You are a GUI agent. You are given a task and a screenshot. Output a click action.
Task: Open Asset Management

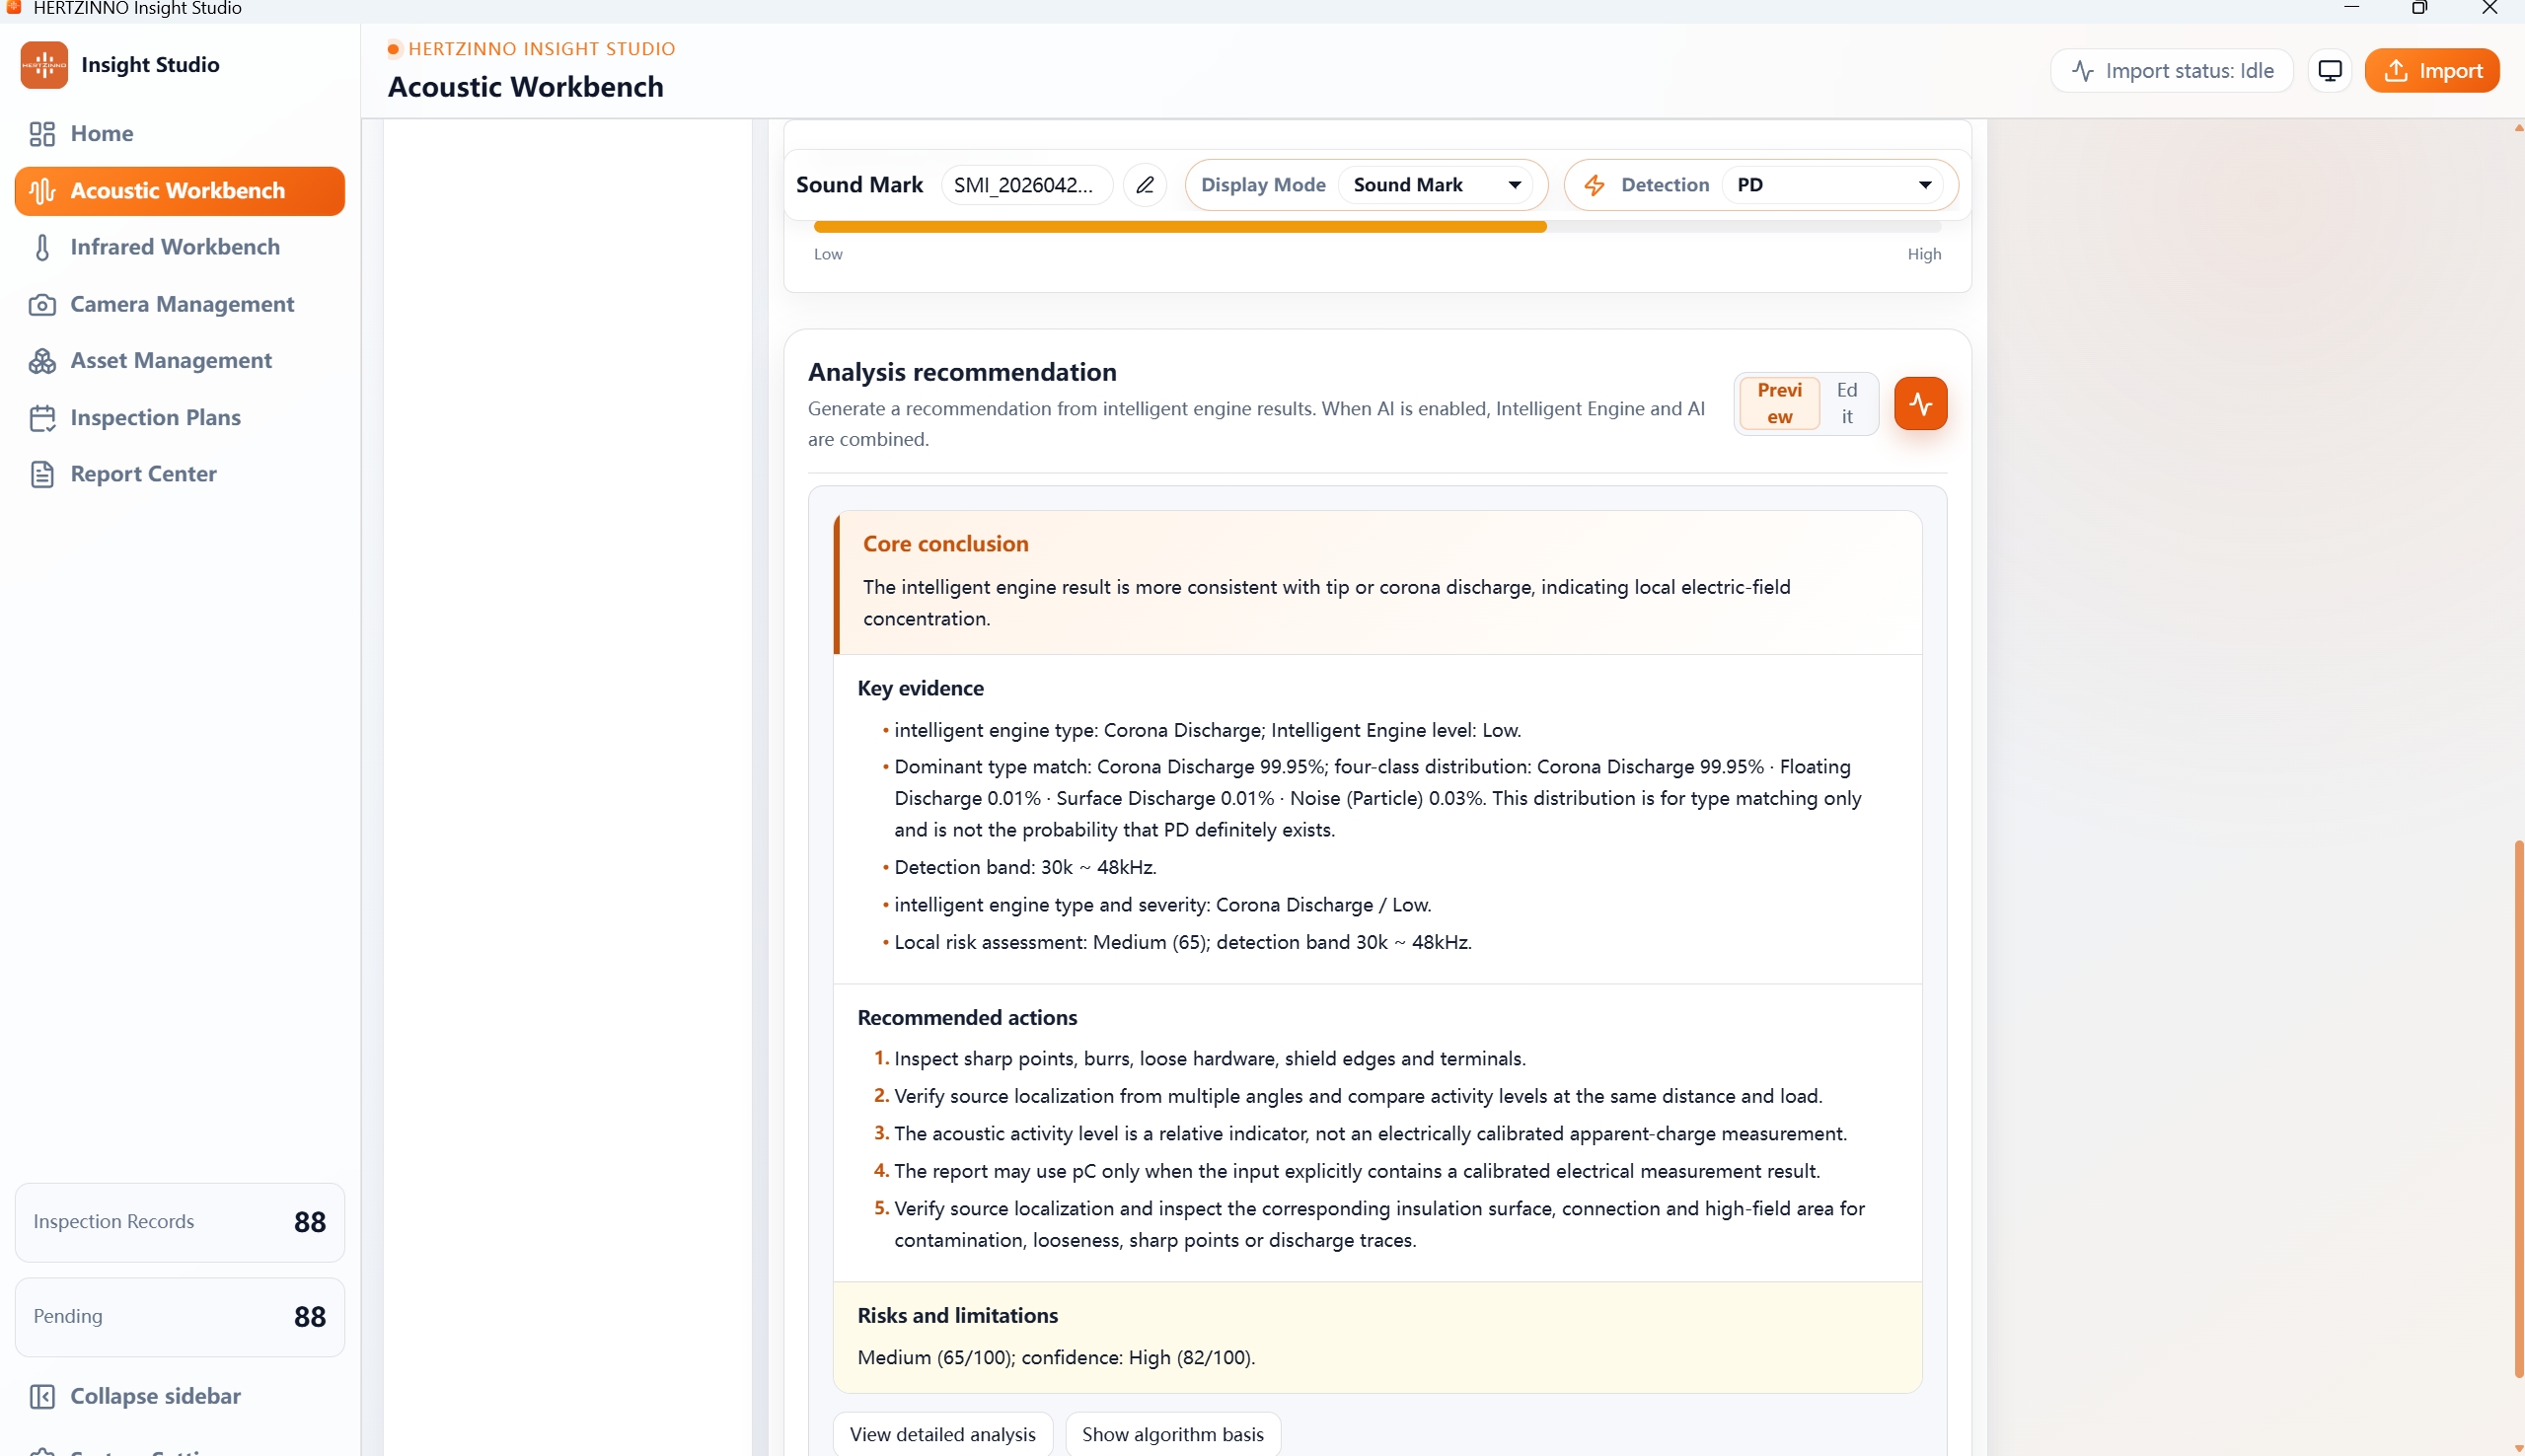[x=180, y=361]
